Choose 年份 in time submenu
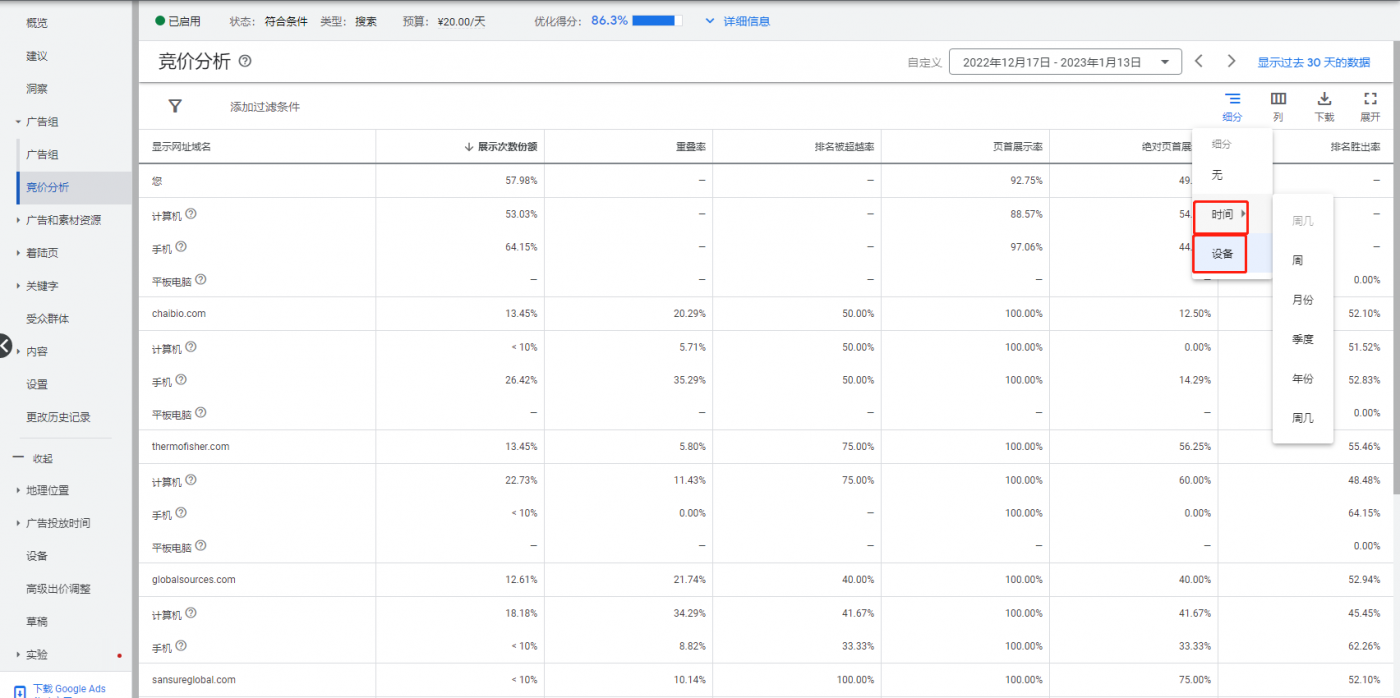1400x698 pixels. click(1302, 379)
